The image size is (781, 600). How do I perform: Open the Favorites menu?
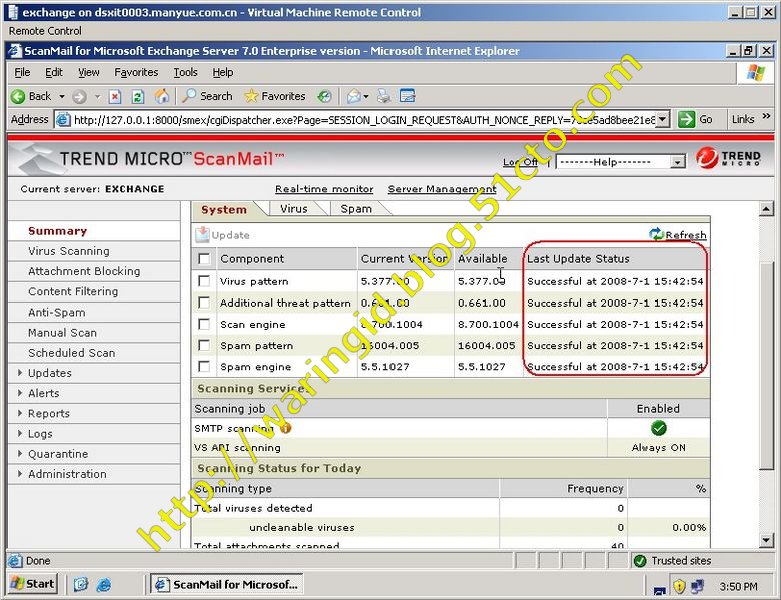136,72
